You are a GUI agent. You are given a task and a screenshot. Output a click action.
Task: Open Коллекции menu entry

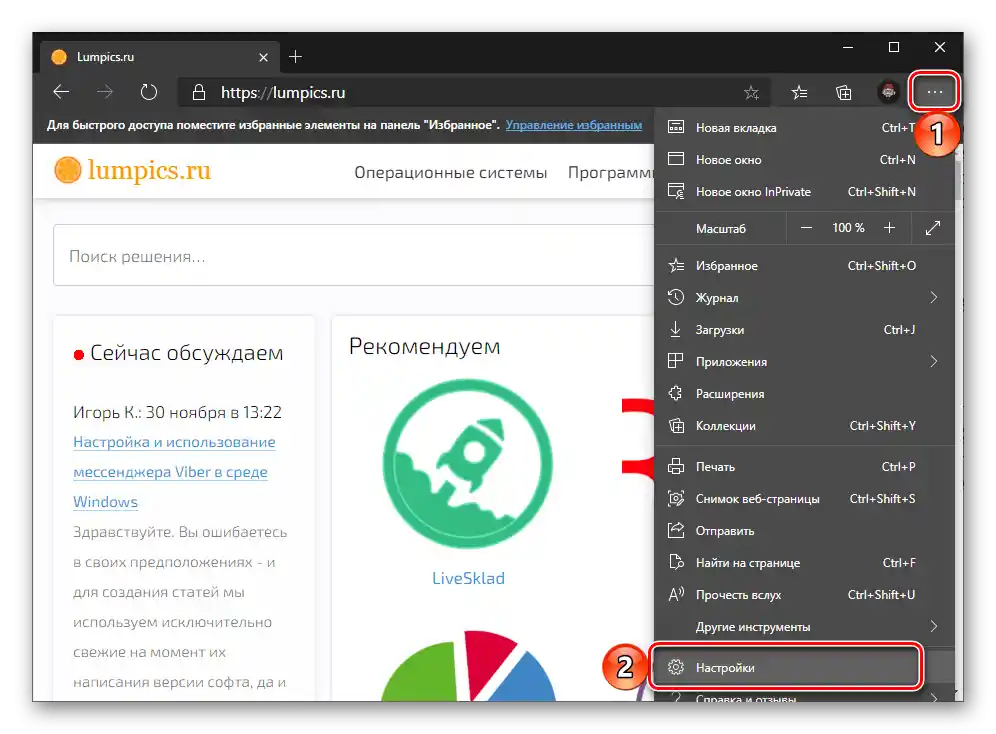[804, 425]
